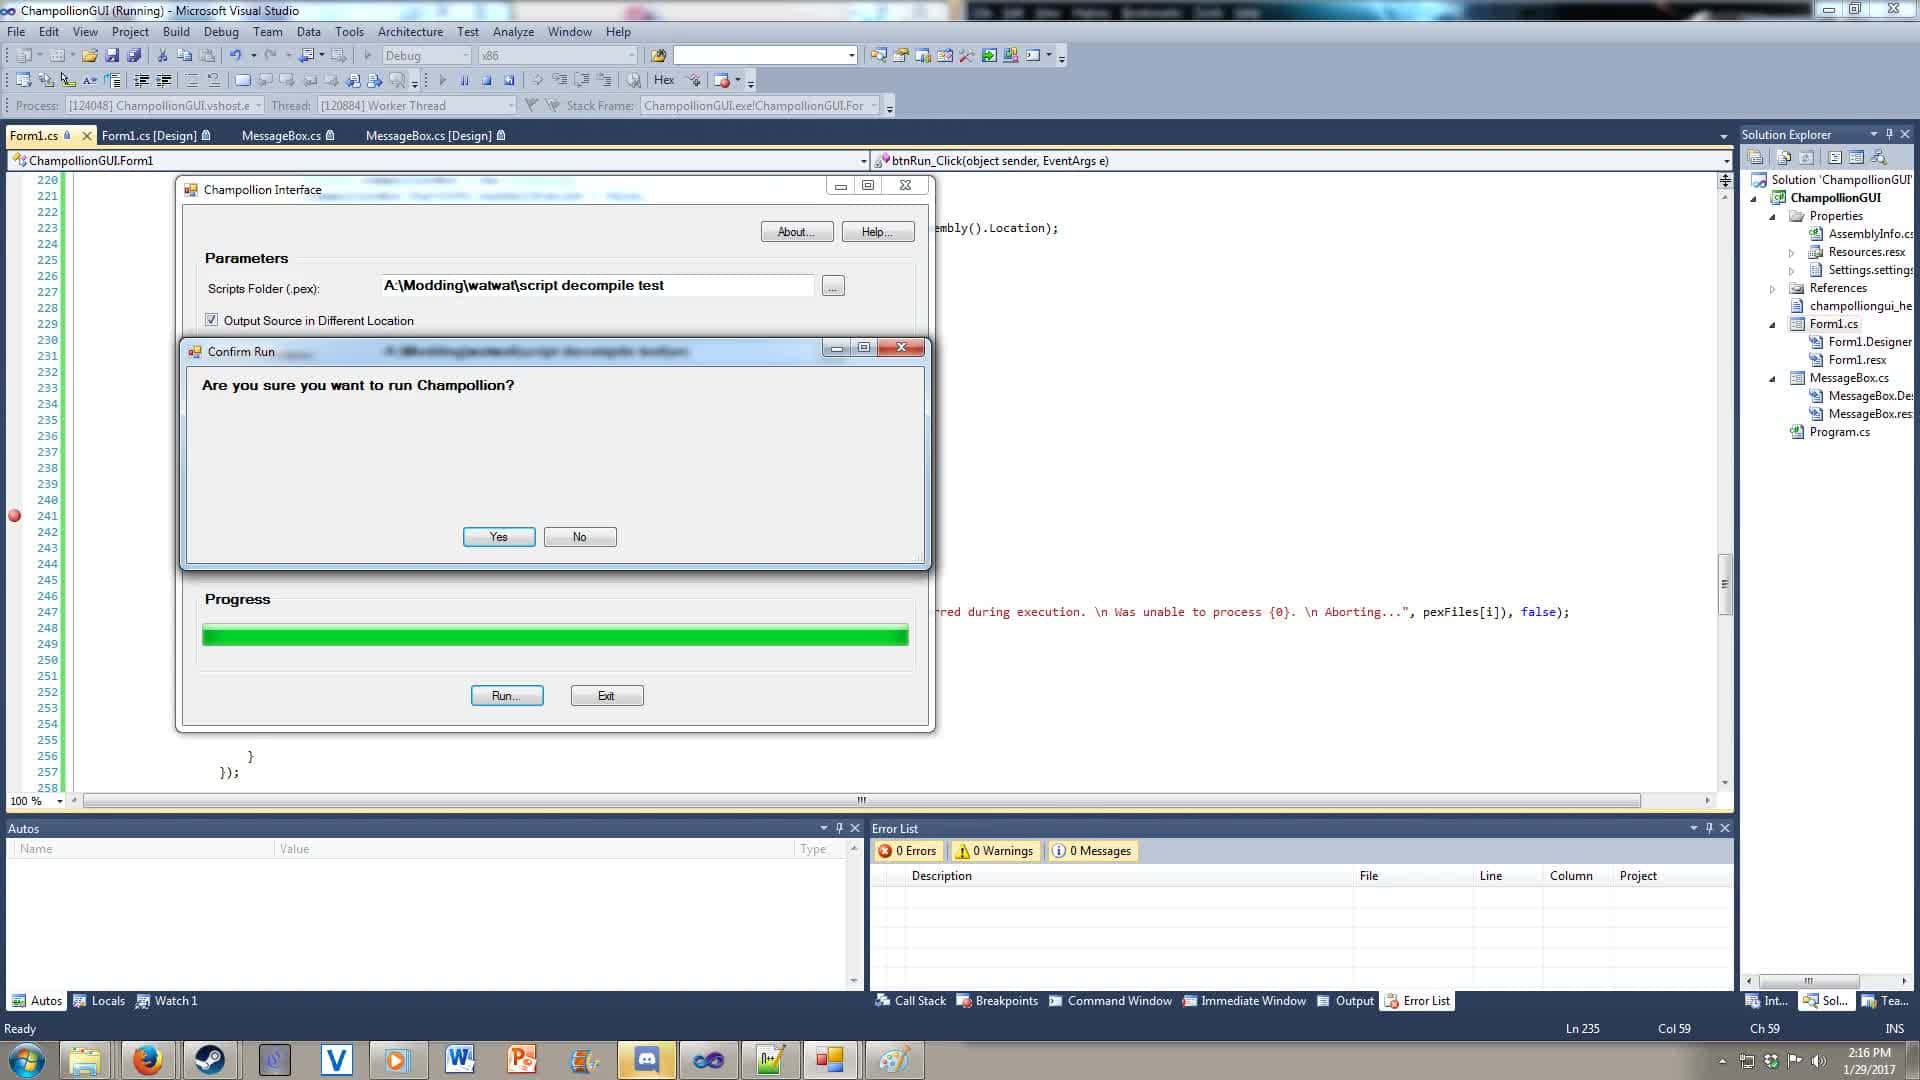1920x1080 pixels.
Task: Open the Build menu
Action: pos(176,32)
